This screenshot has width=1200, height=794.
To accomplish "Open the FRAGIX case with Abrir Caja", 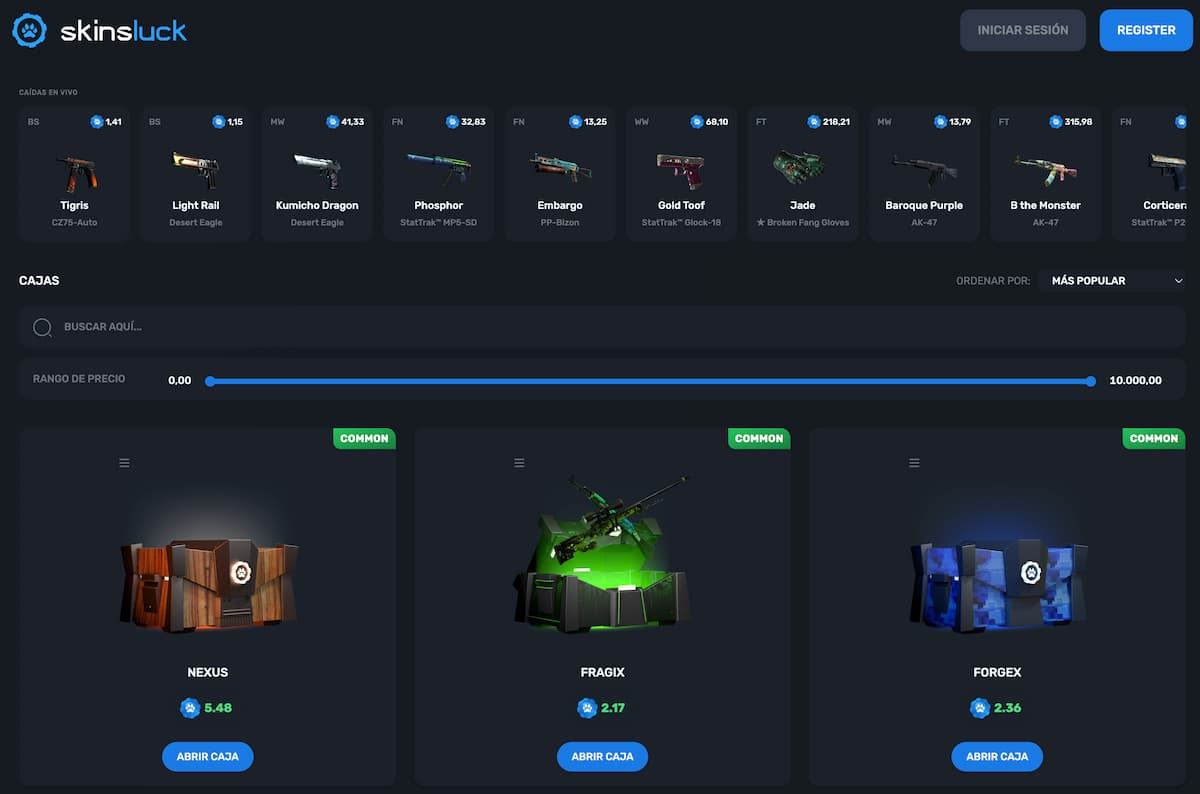I will point(603,757).
